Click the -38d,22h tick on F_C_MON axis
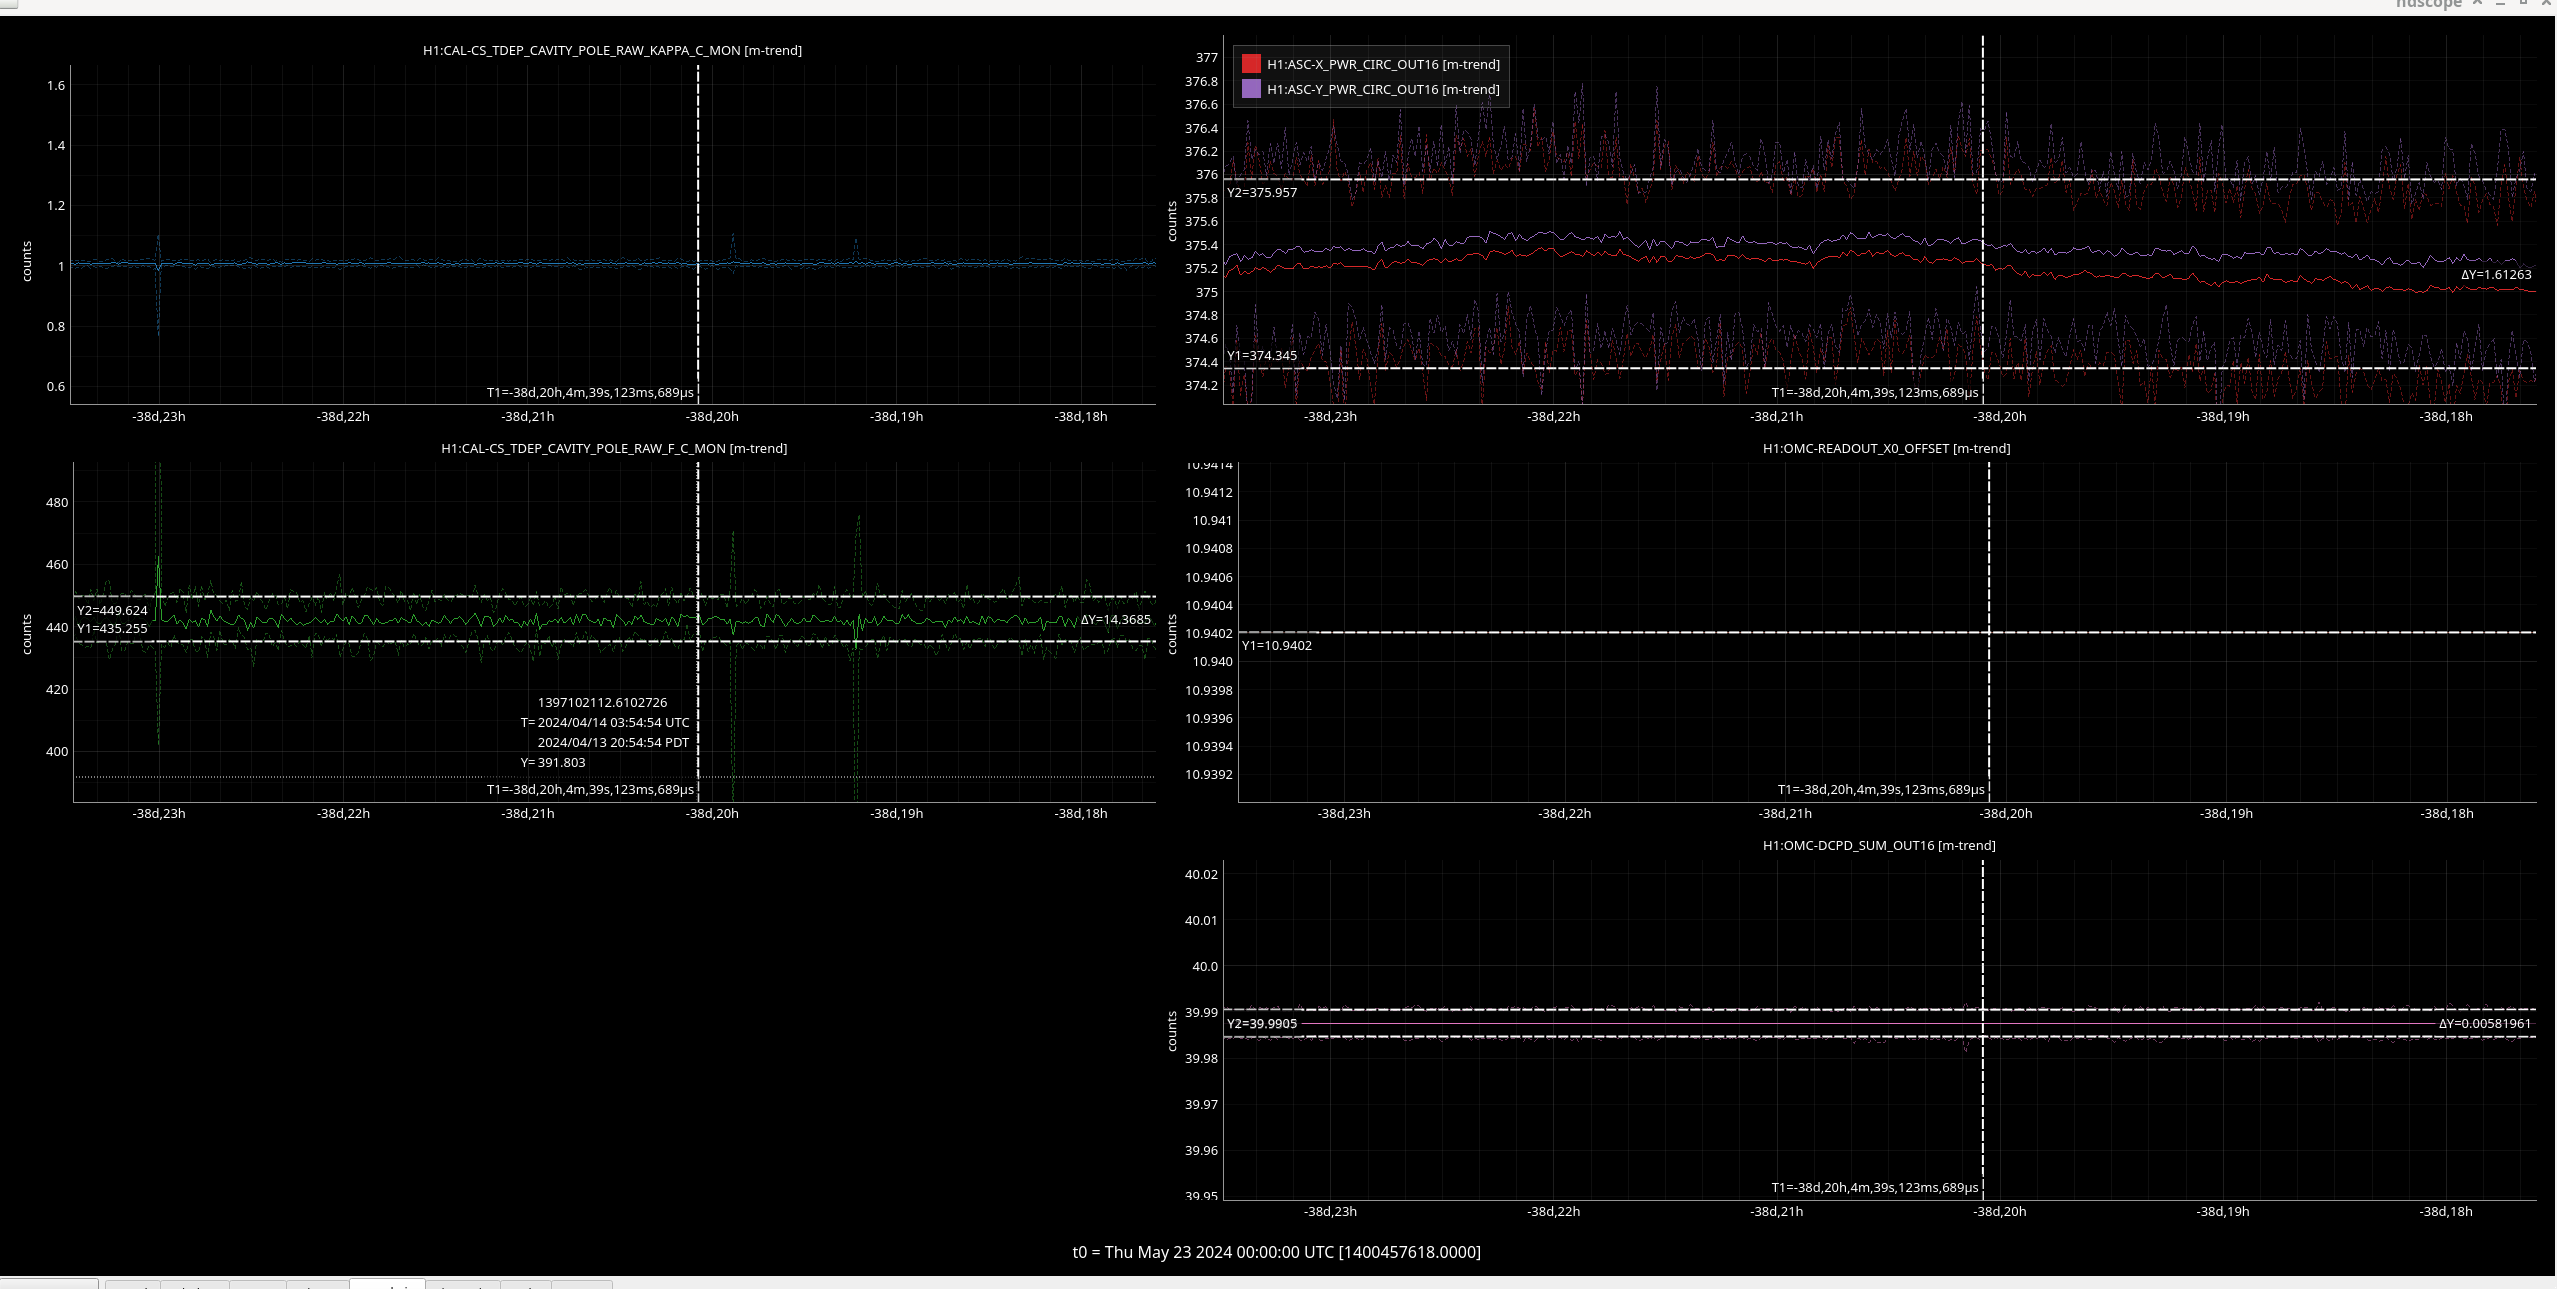 [343, 813]
